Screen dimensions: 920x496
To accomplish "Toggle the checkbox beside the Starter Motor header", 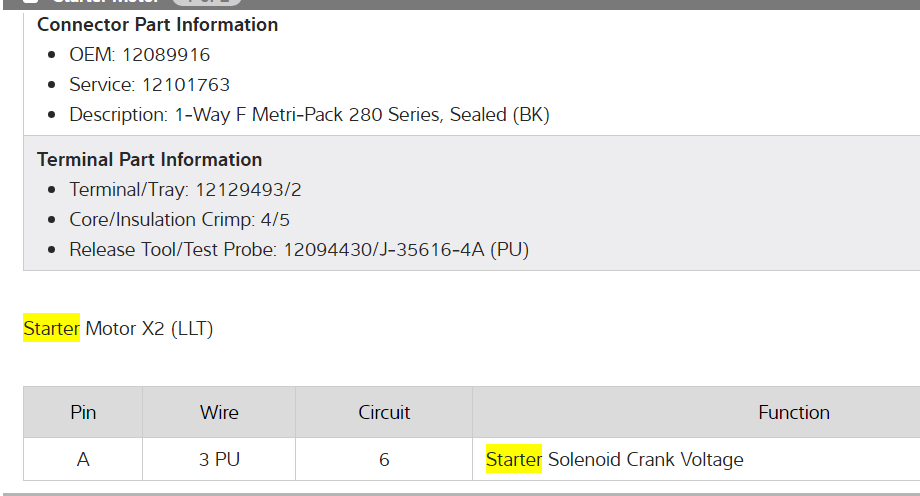I will (x=30, y=2).
